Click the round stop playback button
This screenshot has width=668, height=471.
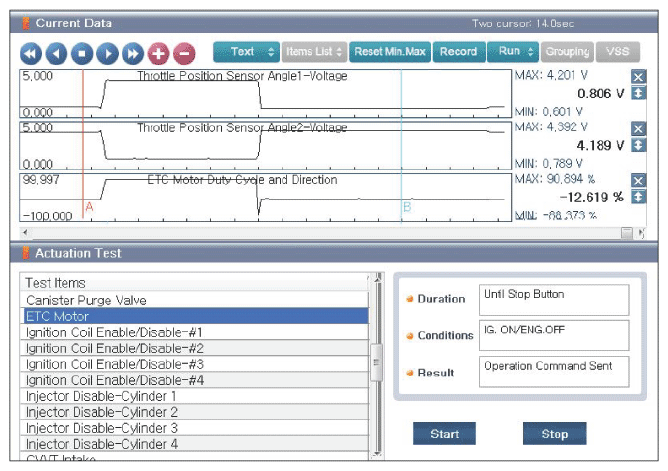(x=82, y=54)
